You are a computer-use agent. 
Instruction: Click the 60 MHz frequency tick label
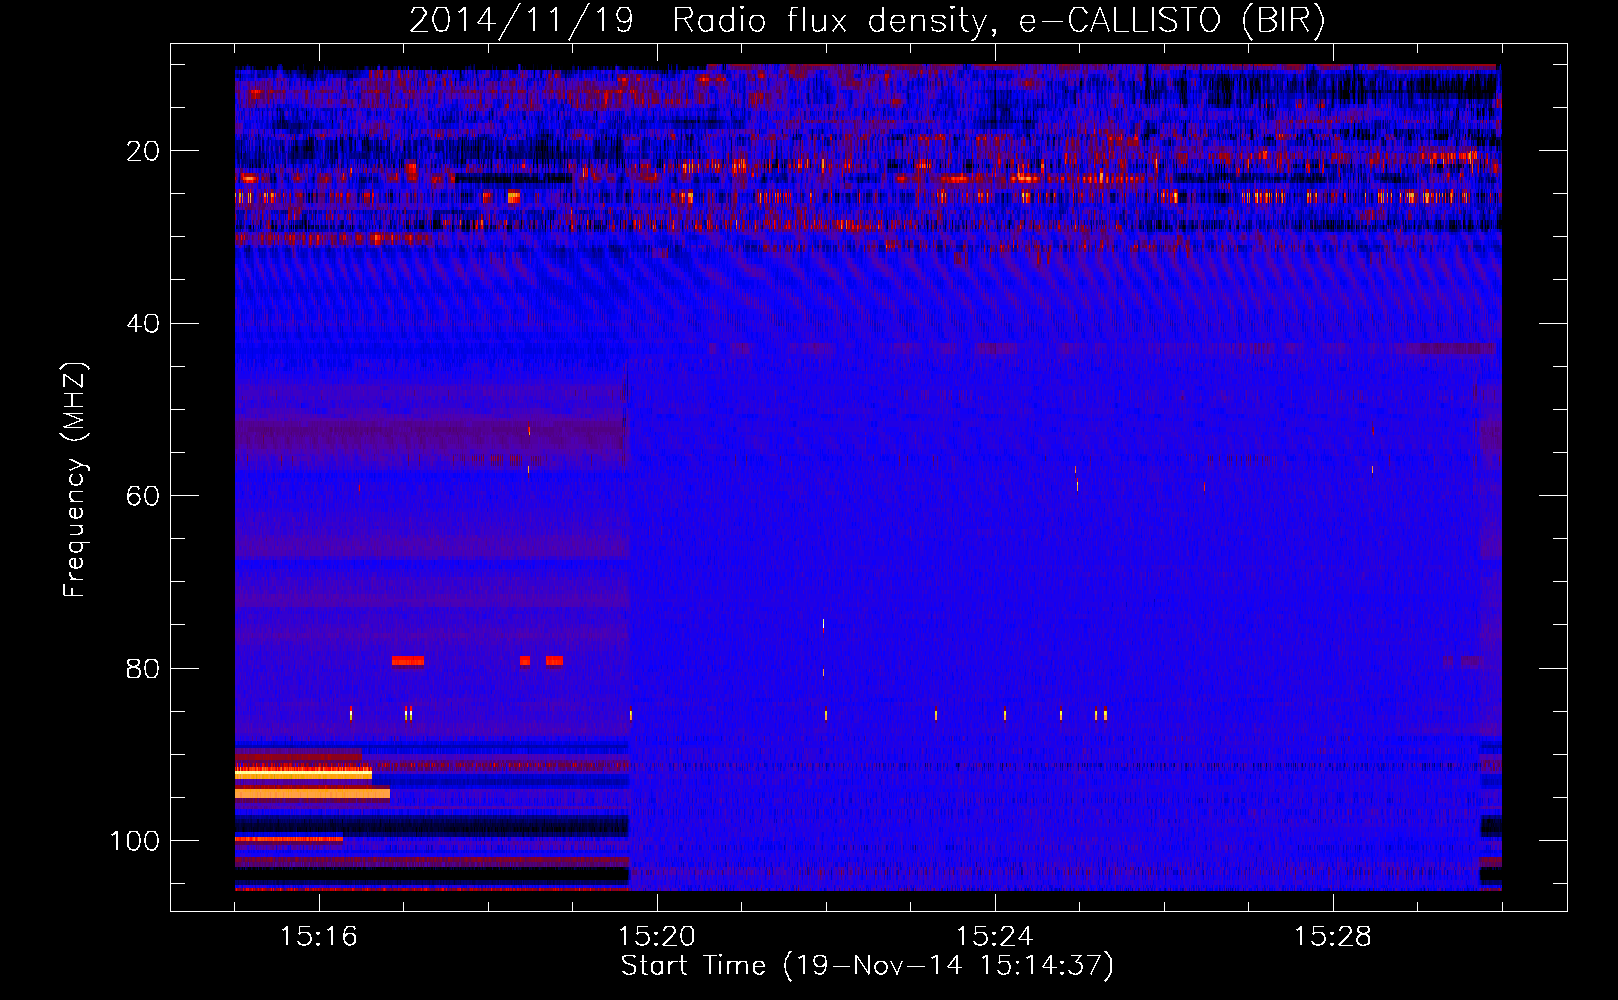point(143,496)
